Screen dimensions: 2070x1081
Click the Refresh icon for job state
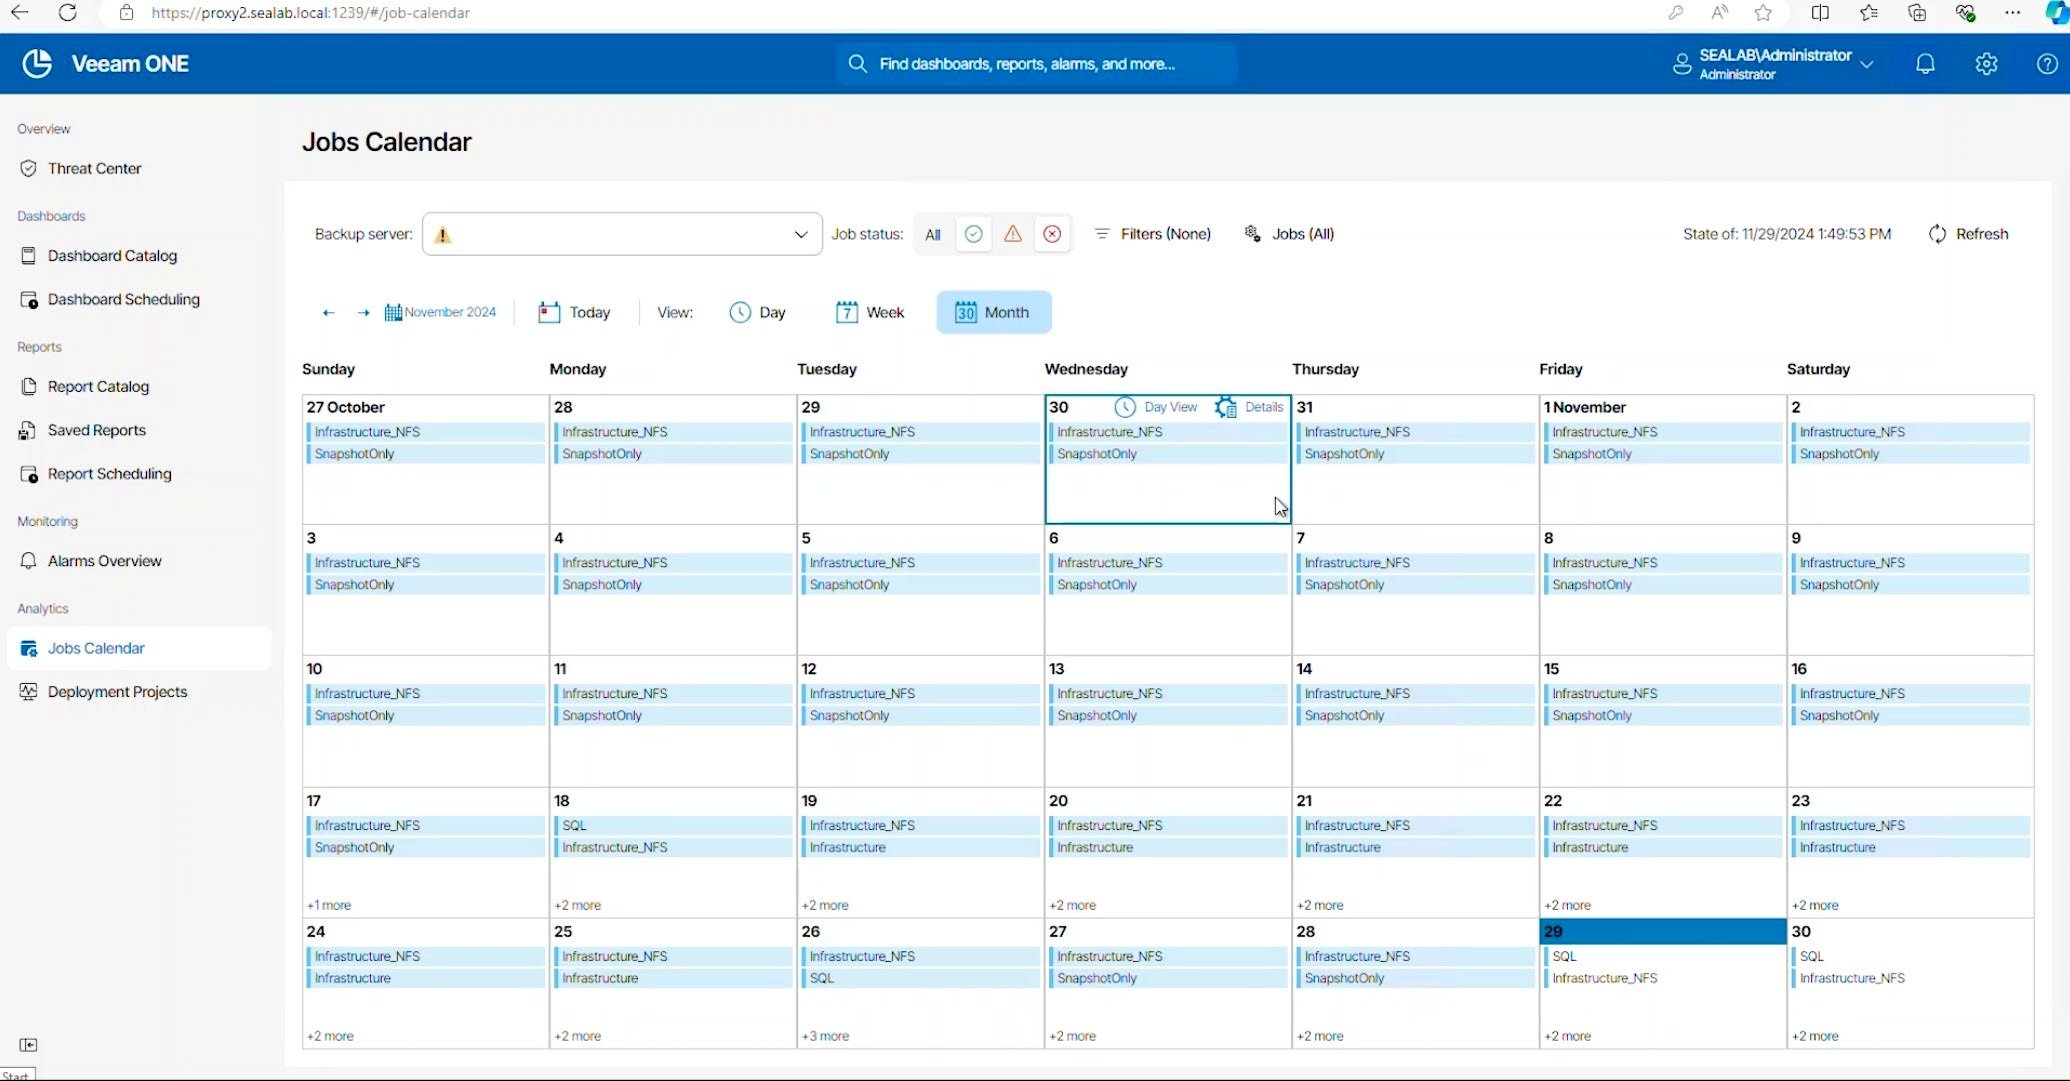coord(1937,233)
